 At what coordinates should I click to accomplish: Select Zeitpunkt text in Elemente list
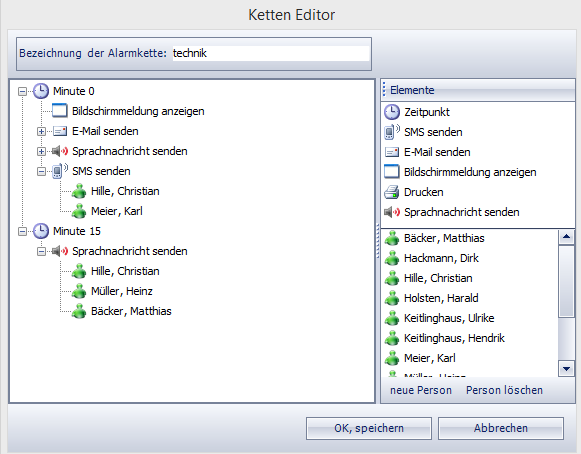pos(427,112)
